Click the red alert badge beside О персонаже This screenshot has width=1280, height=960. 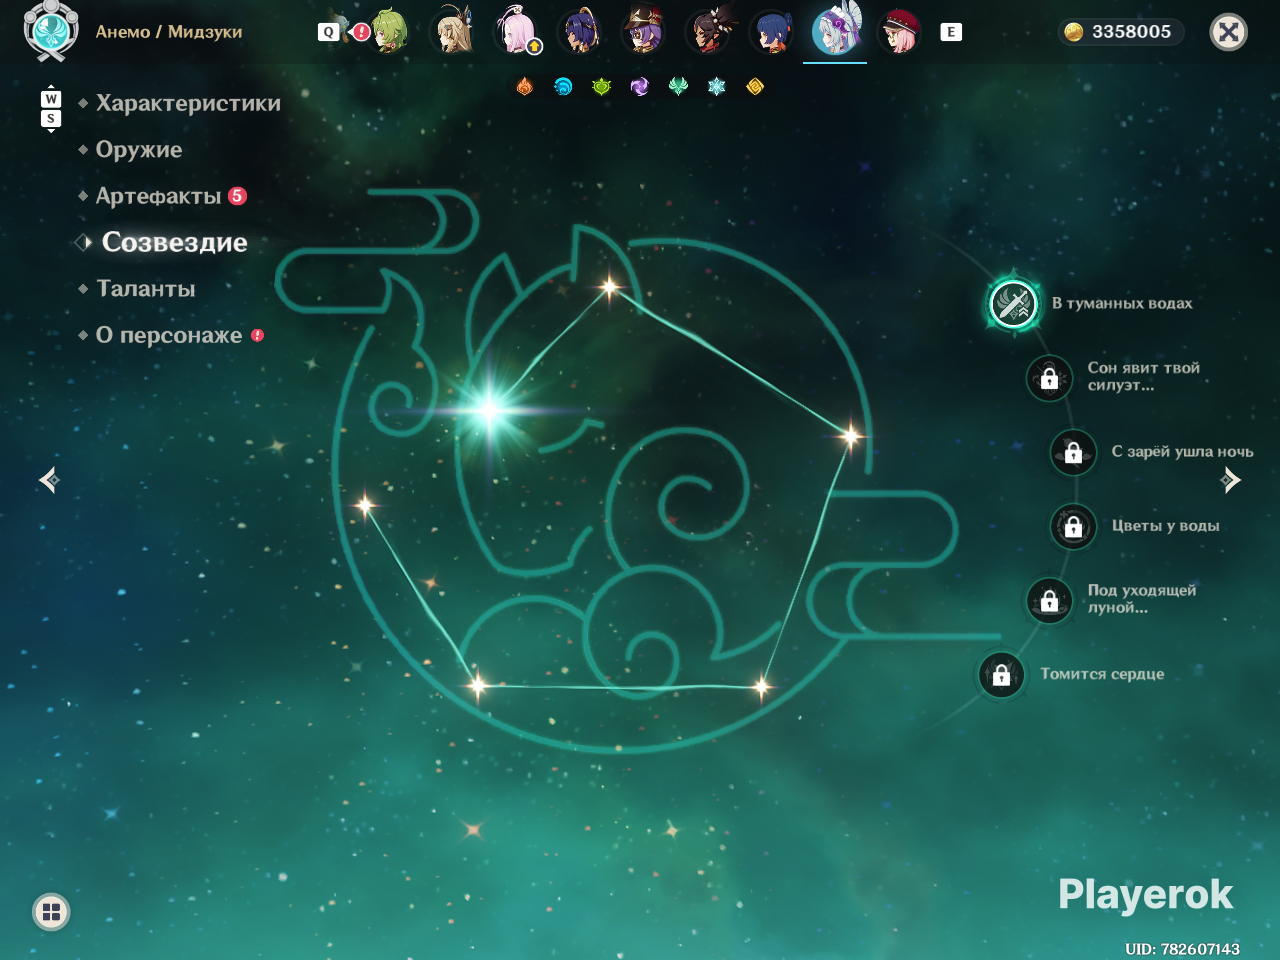click(258, 335)
